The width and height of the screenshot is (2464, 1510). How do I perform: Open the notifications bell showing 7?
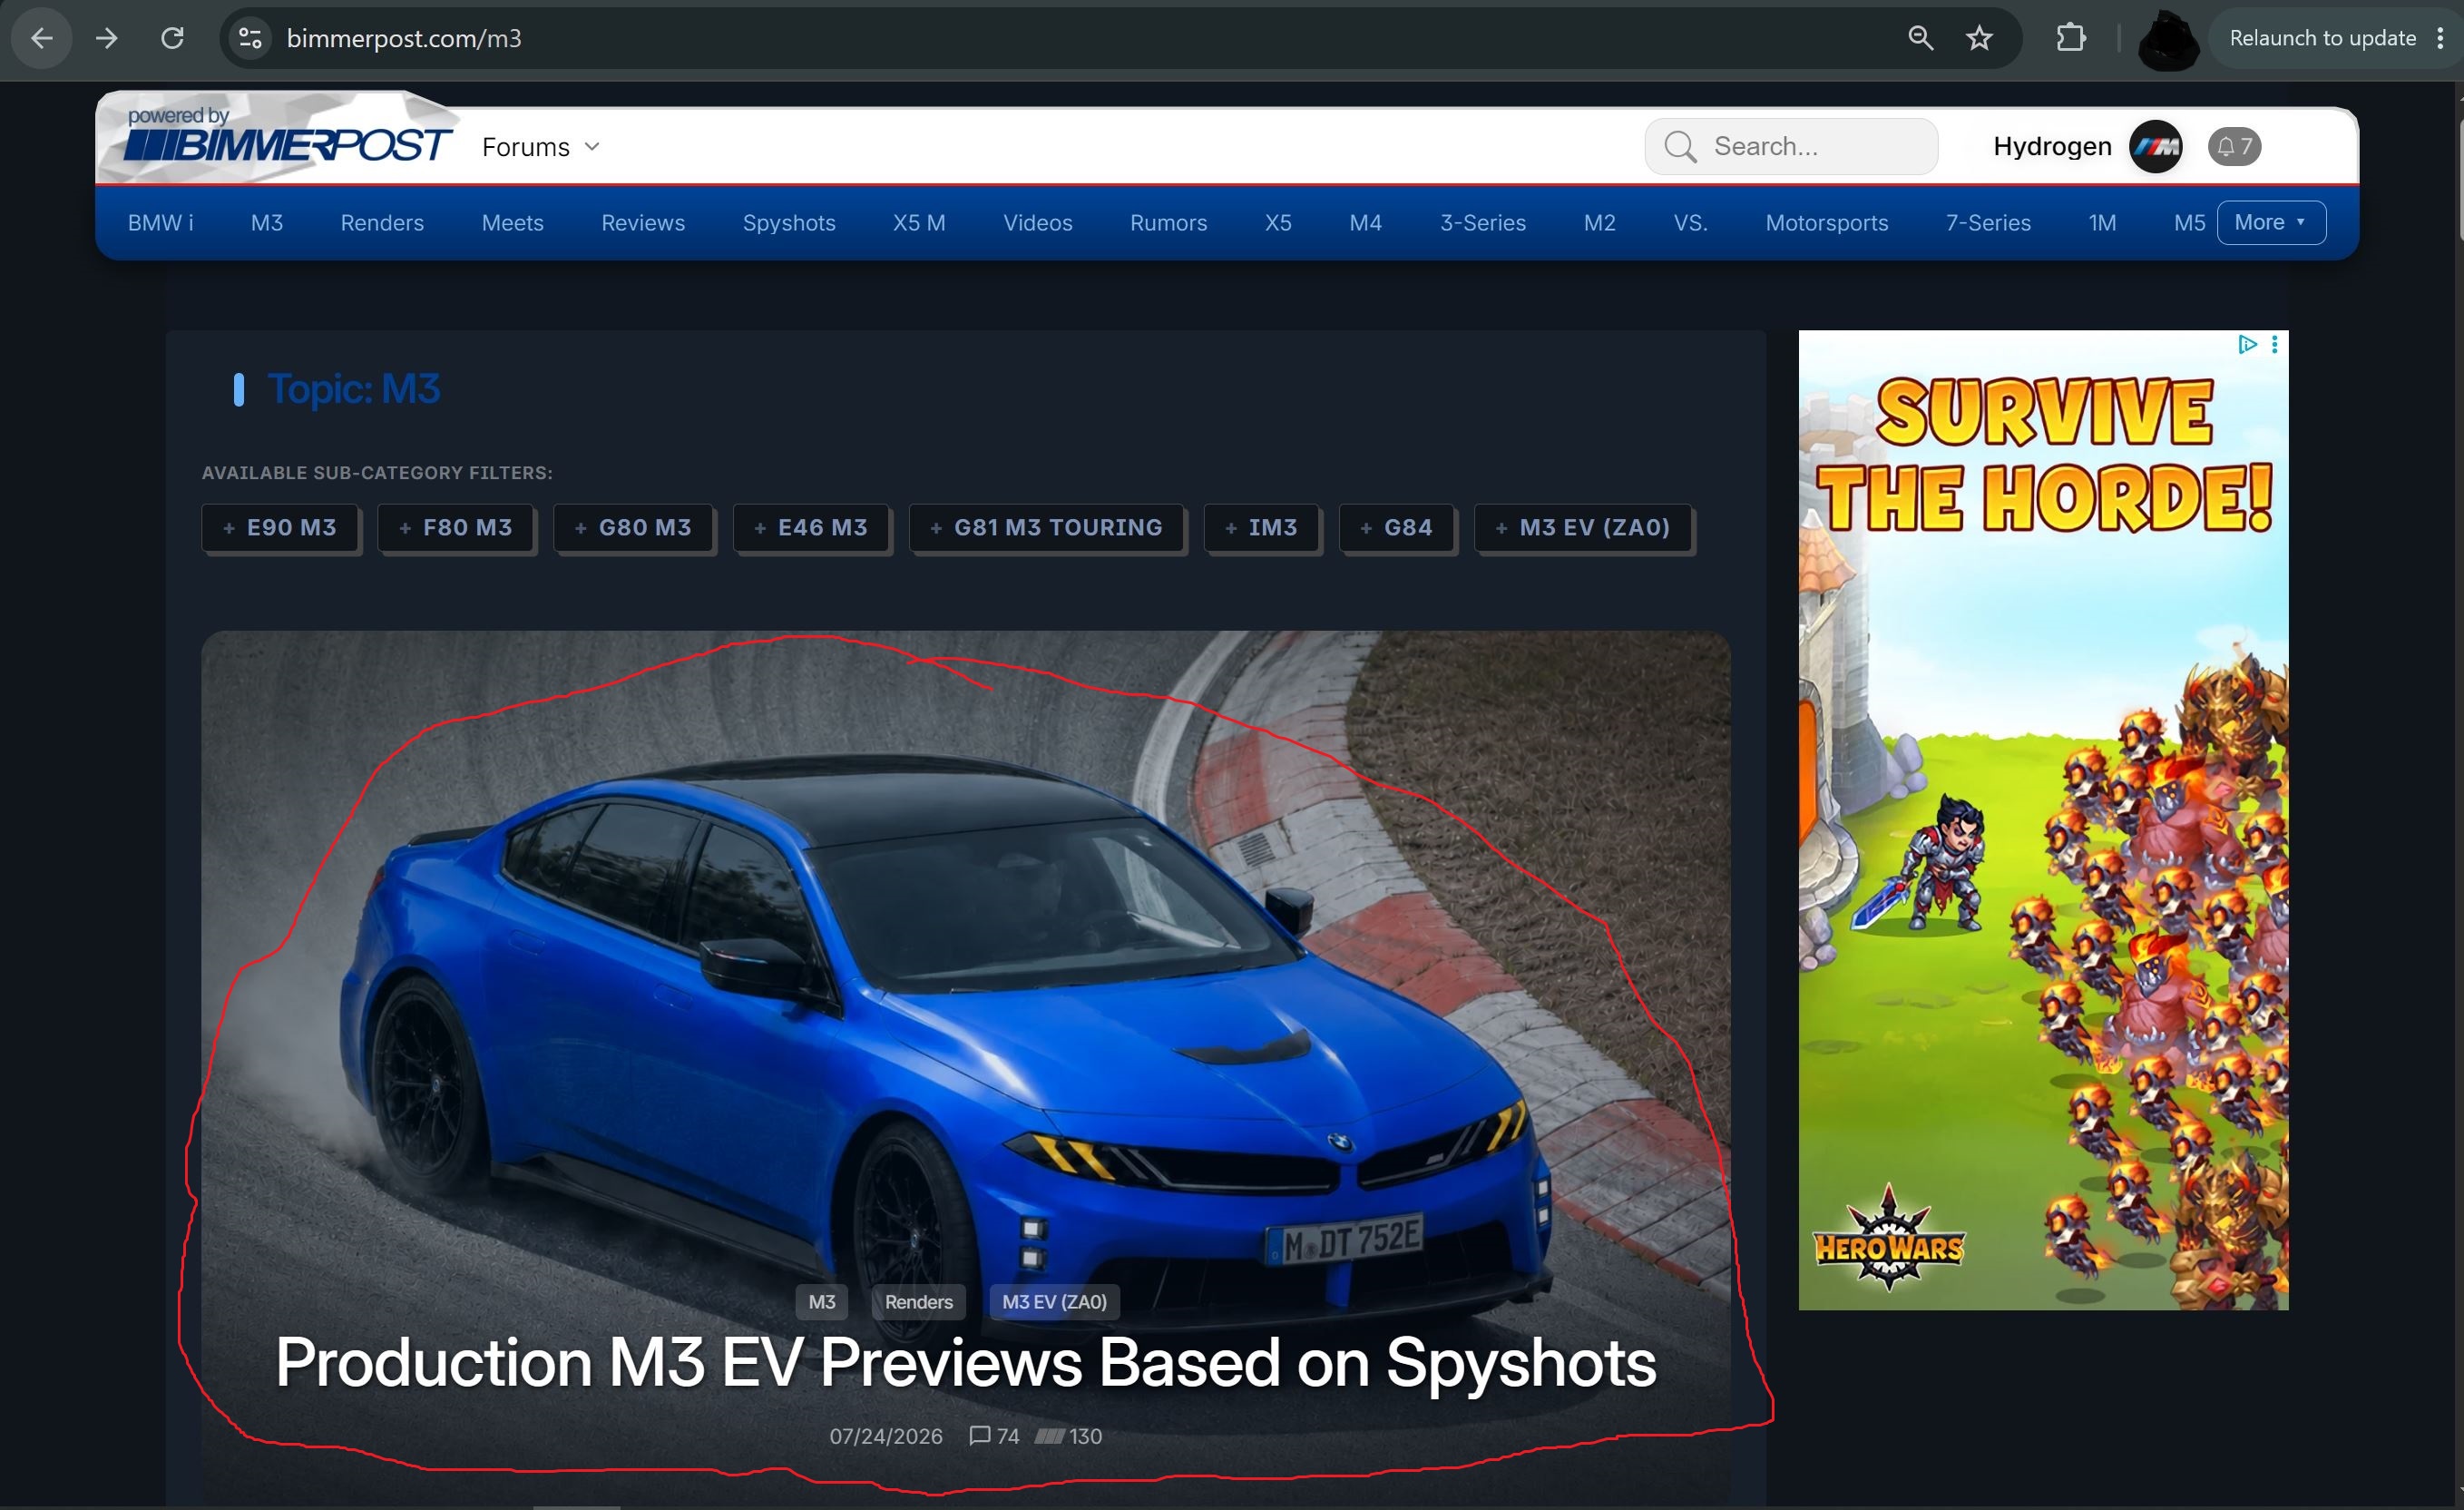(x=2234, y=147)
